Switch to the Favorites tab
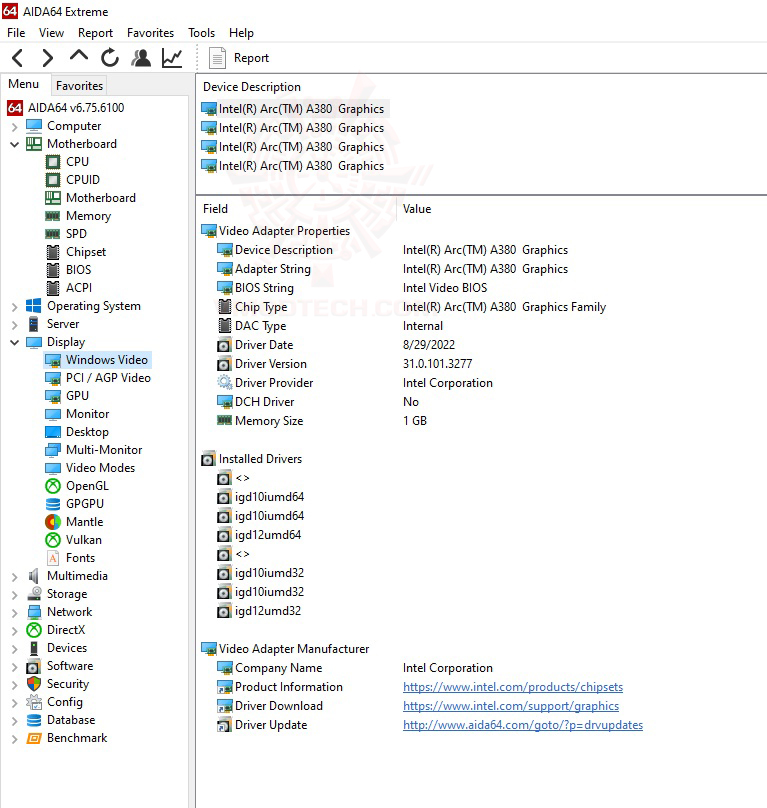The width and height of the screenshot is (767, 808). (x=79, y=86)
